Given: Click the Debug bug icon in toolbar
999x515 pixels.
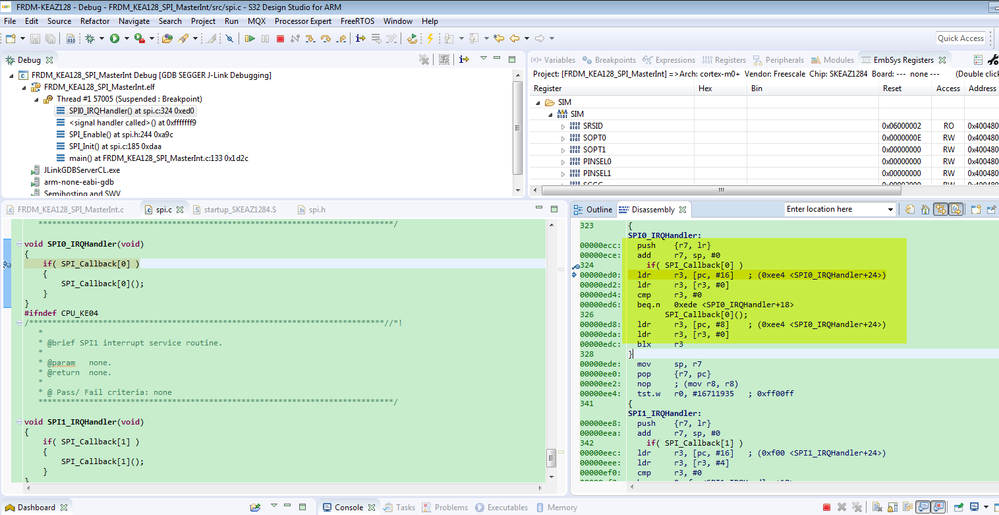Looking at the screenshot, I should coord(90,39).
